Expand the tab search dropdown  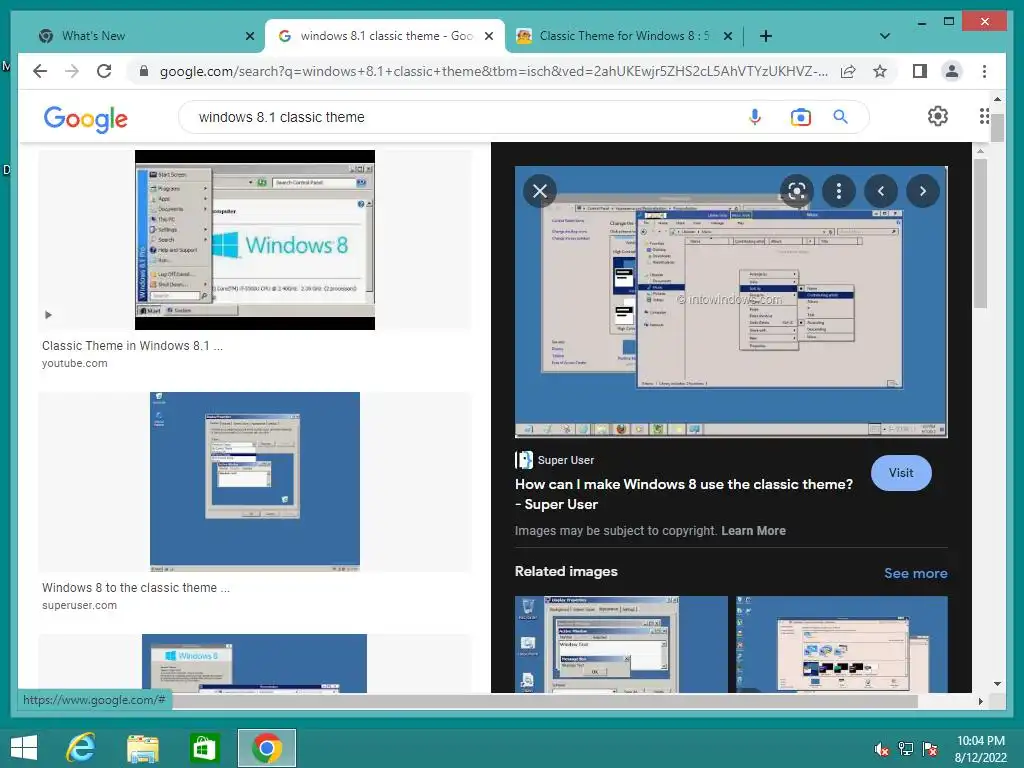click(884, 36)
